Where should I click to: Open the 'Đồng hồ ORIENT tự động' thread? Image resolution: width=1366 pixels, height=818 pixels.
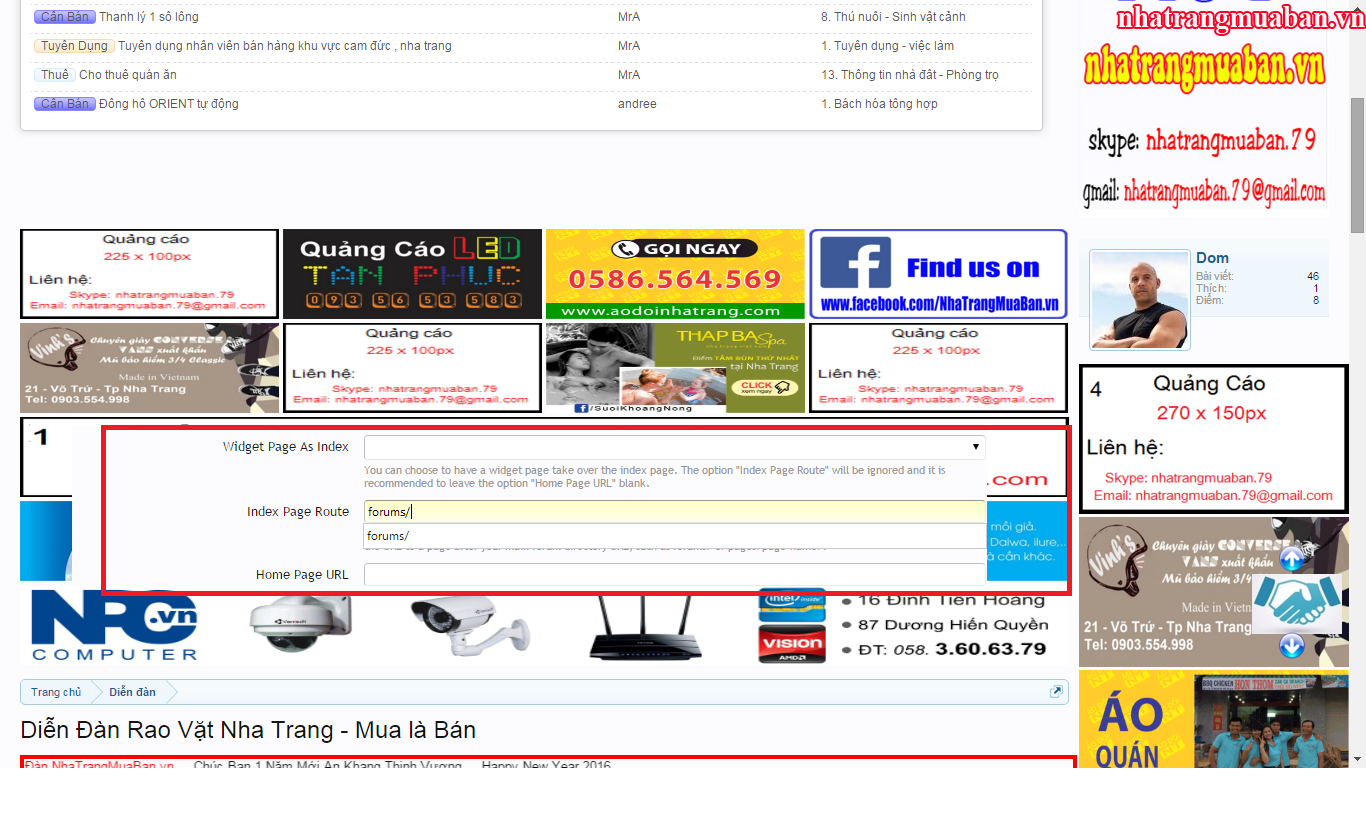[168, 104]
